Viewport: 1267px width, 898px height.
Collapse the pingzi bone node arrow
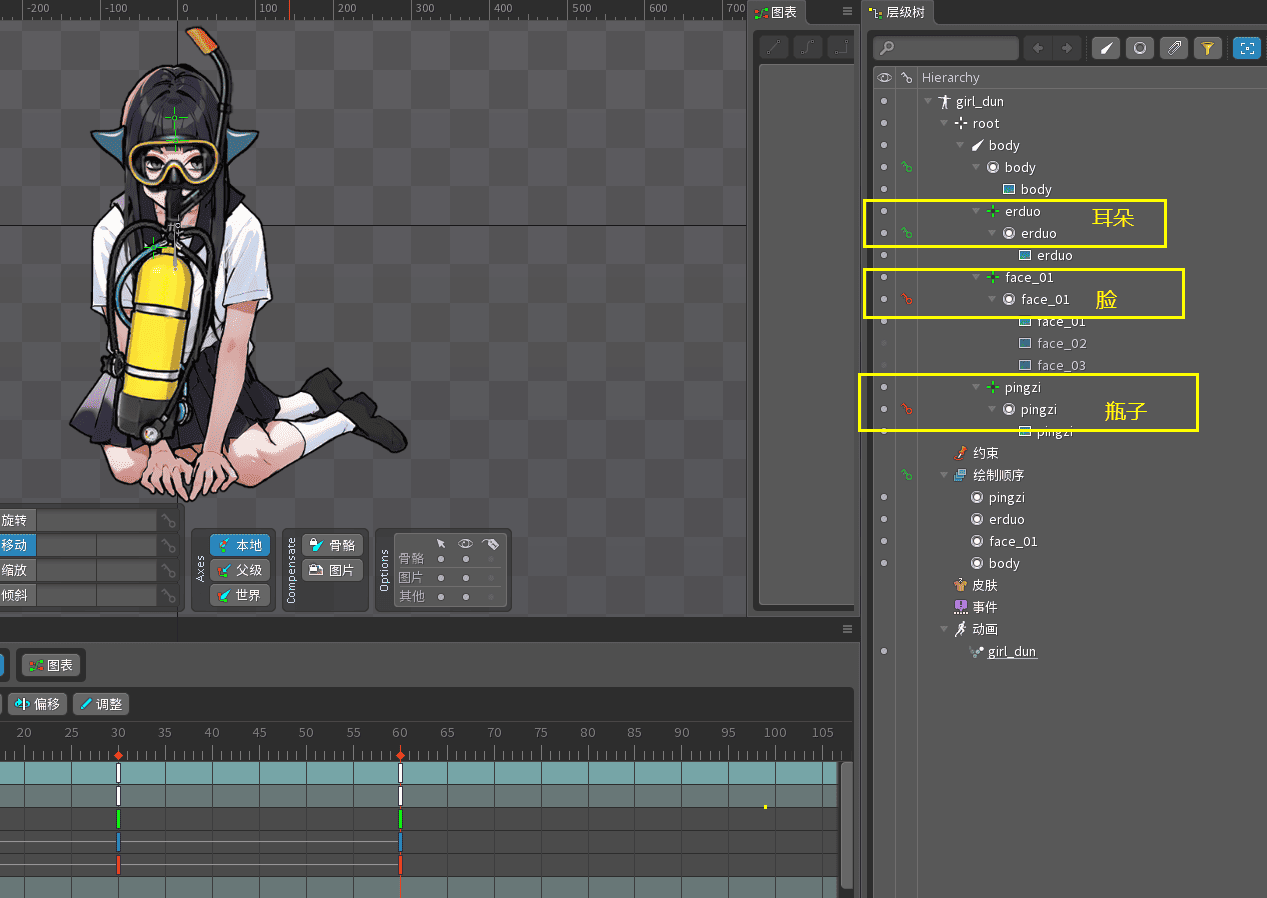point(976,387)
